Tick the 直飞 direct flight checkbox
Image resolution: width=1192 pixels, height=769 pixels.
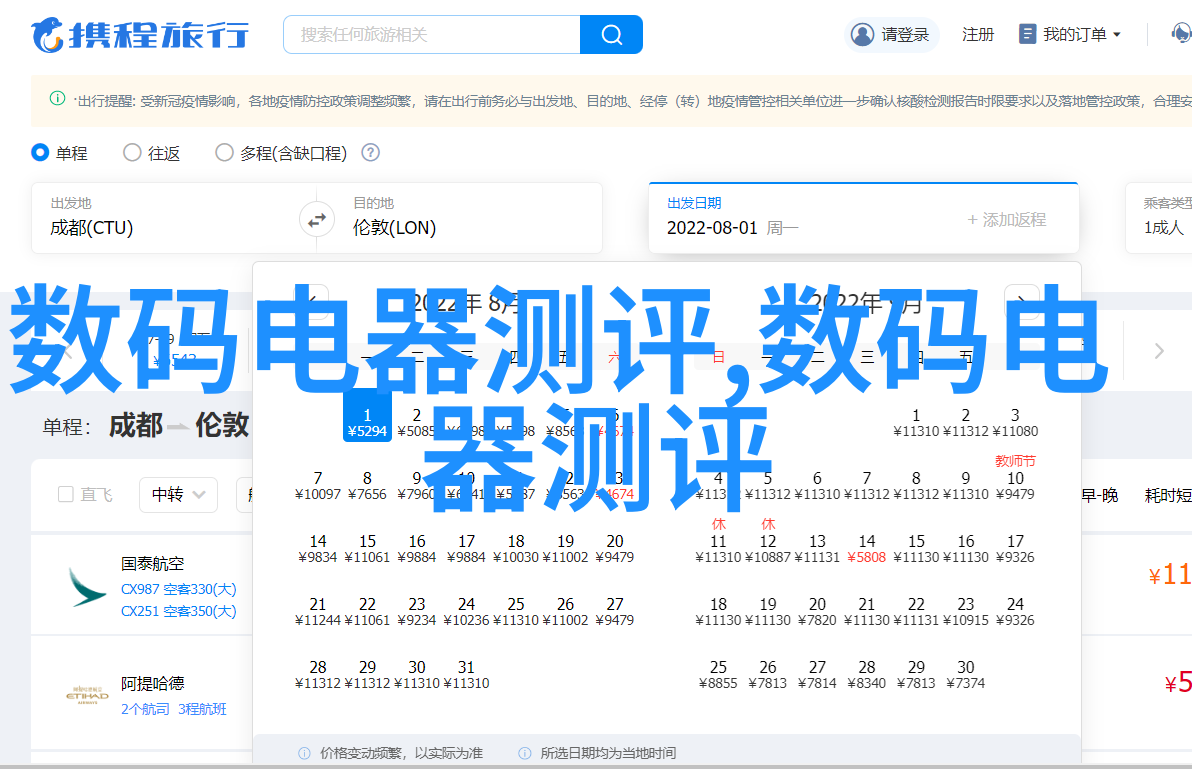pyautogui.click(x=66, y=495)
